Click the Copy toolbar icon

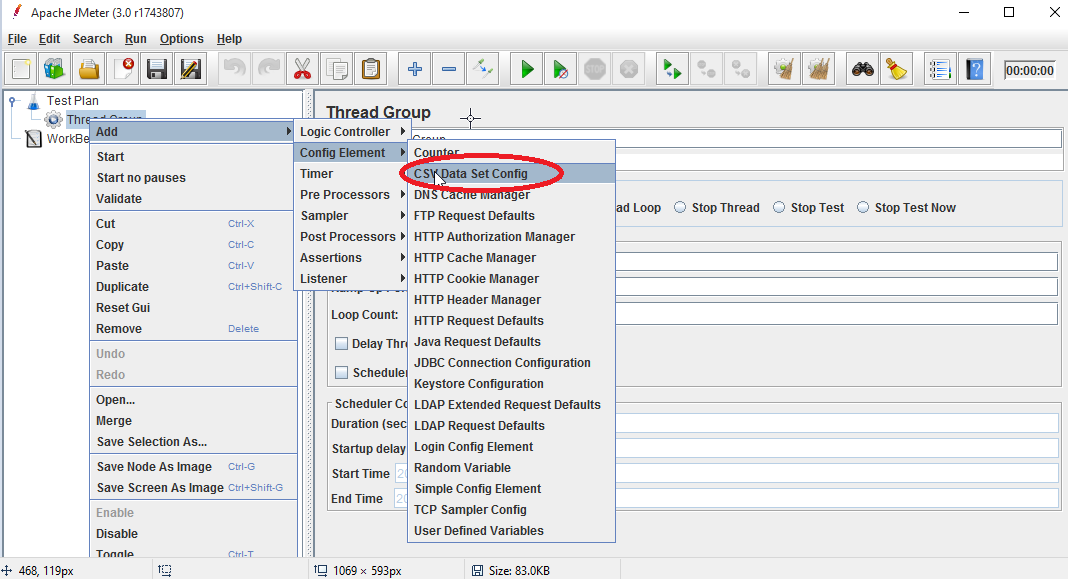click(x=337, y=69)
